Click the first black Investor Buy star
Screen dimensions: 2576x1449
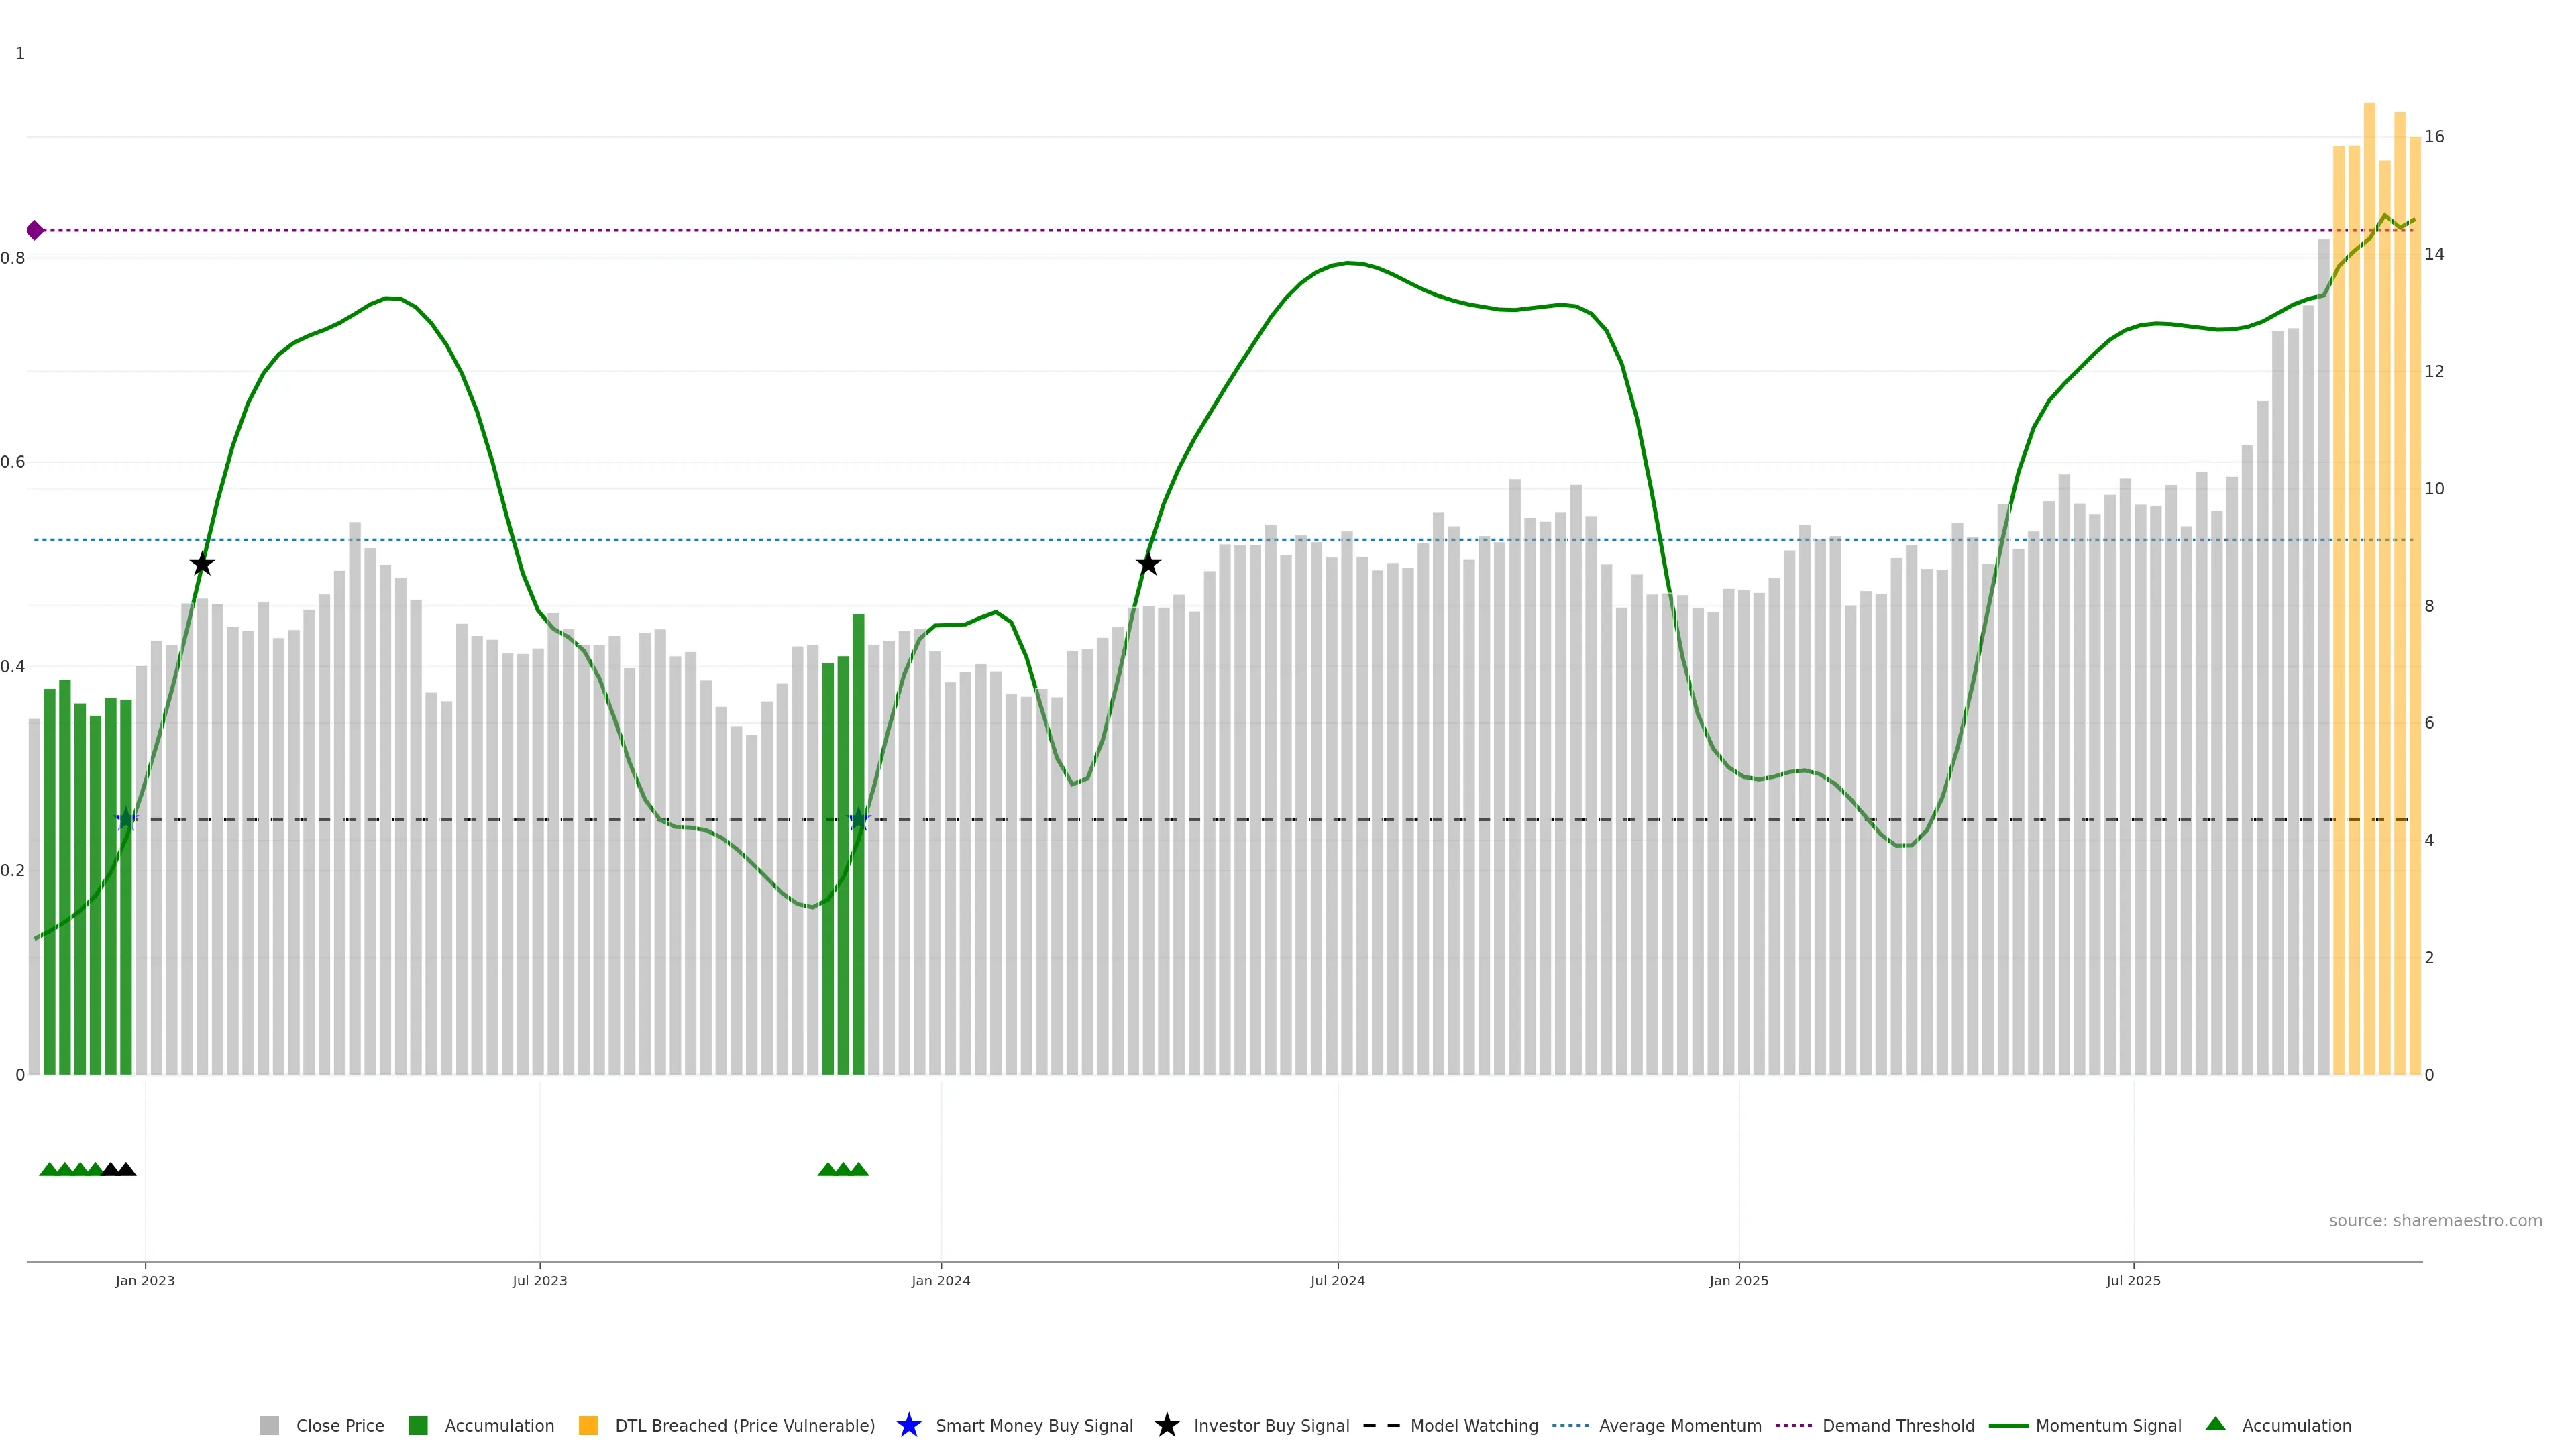pyautogui.click(x=202, y=564)
